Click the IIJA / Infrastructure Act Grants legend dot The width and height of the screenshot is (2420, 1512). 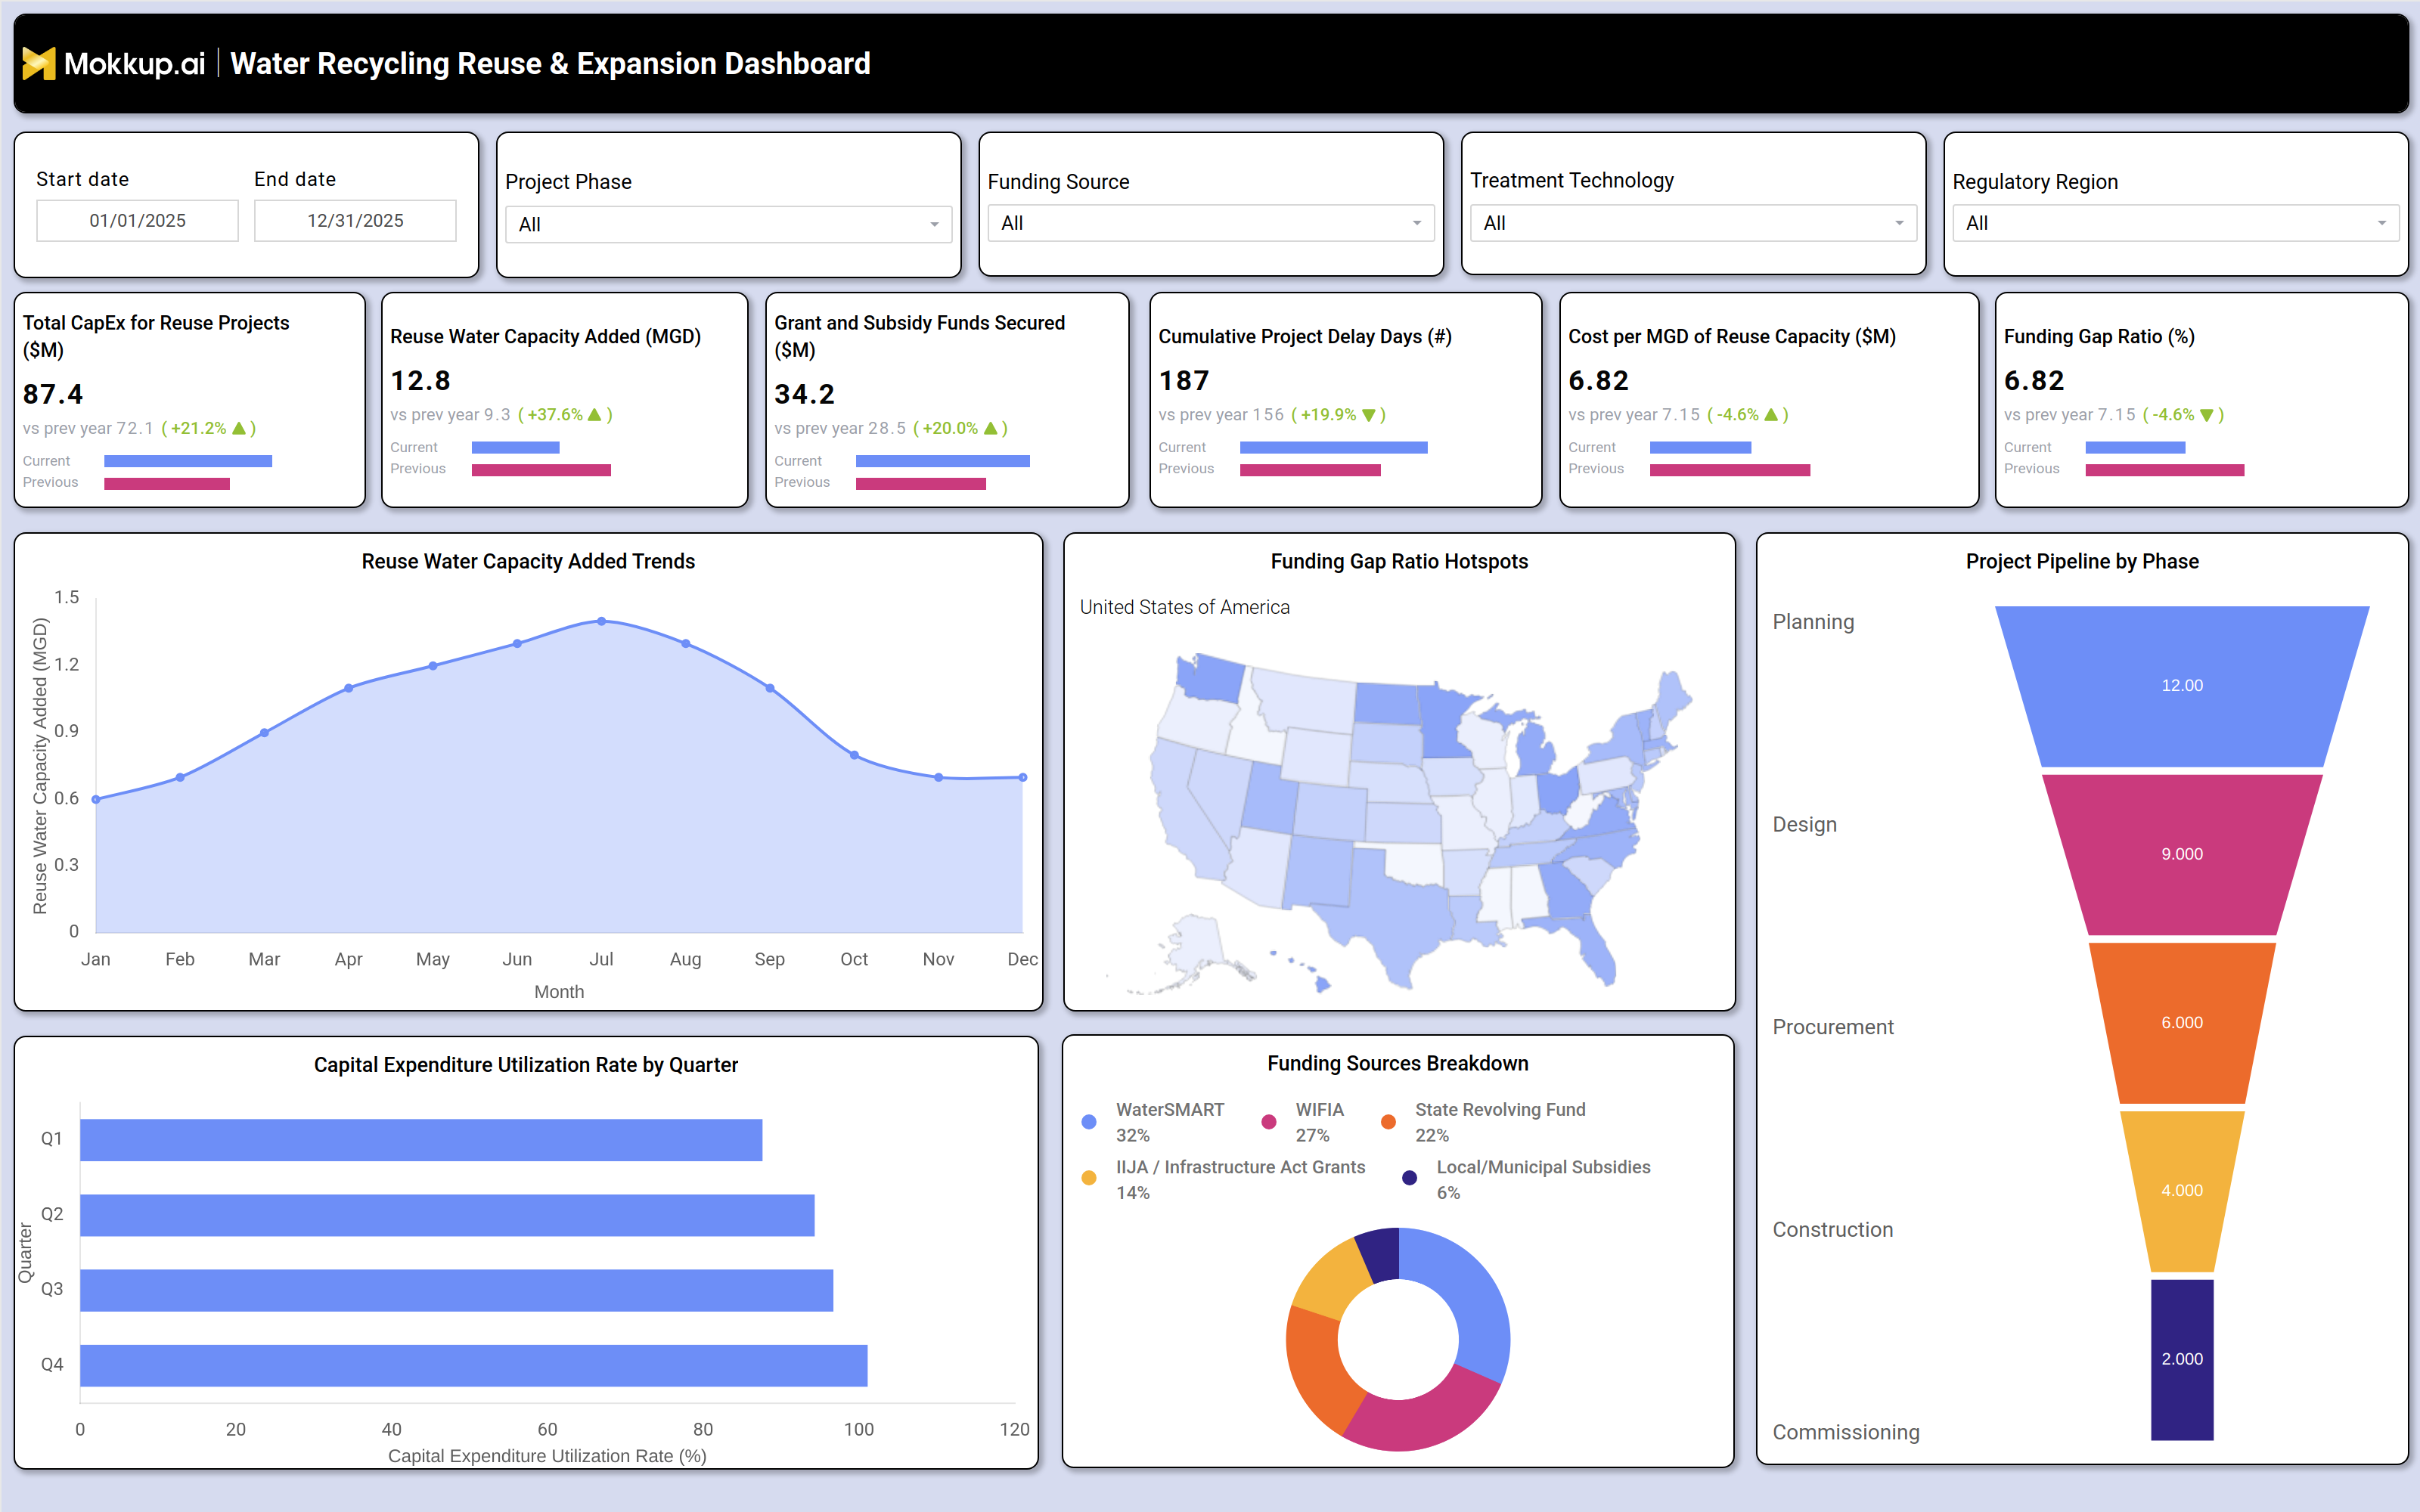click(1089, 1178)
